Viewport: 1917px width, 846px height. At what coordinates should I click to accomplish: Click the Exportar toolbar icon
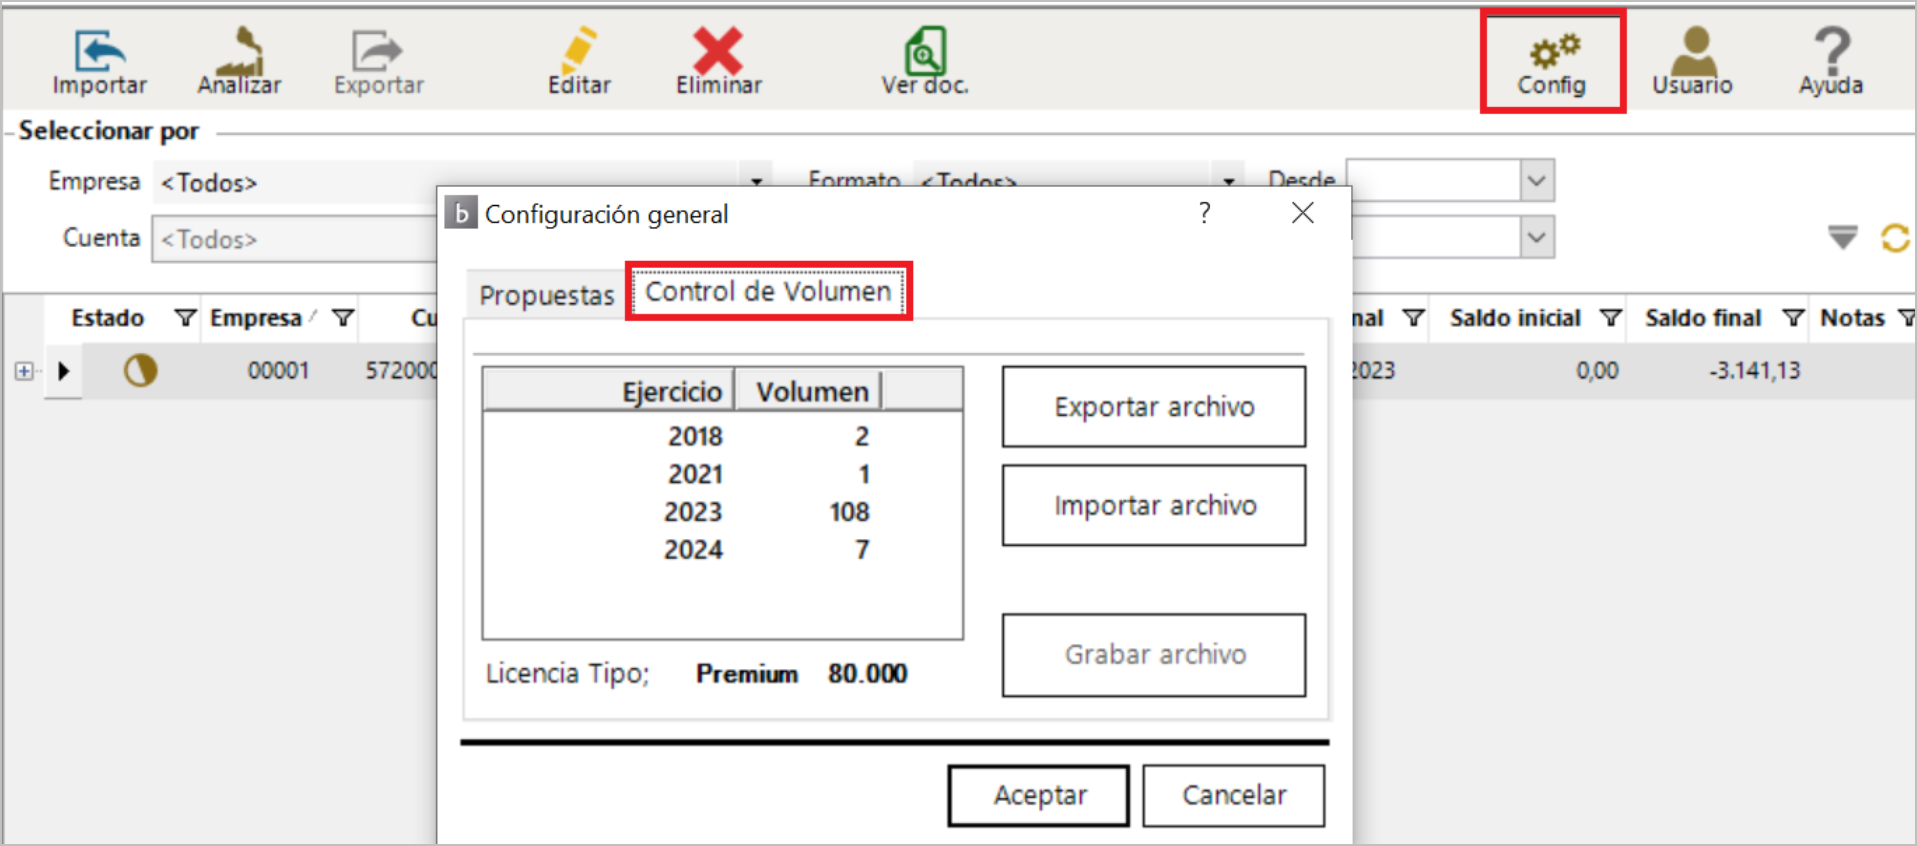coord(378,62)
